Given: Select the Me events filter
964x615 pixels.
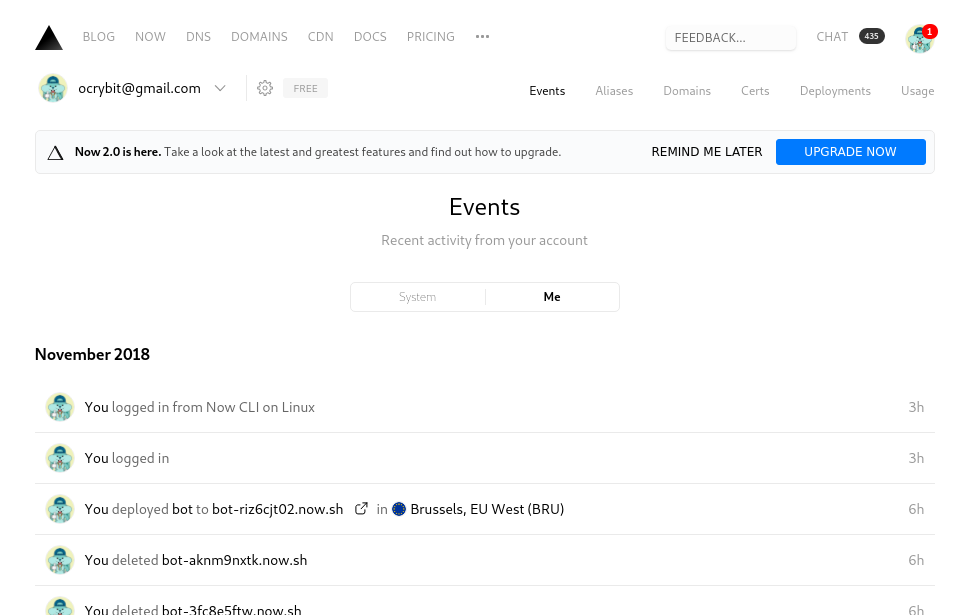Looking at the screenshot, I should tap(552, 297).
